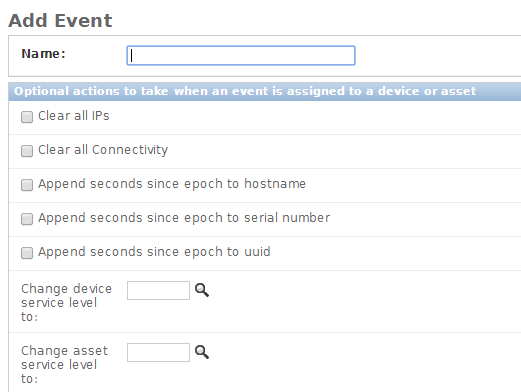Screen dimensions: 521x392
Task: Click the Optional actions section header bar
Action: coord(265,91)
